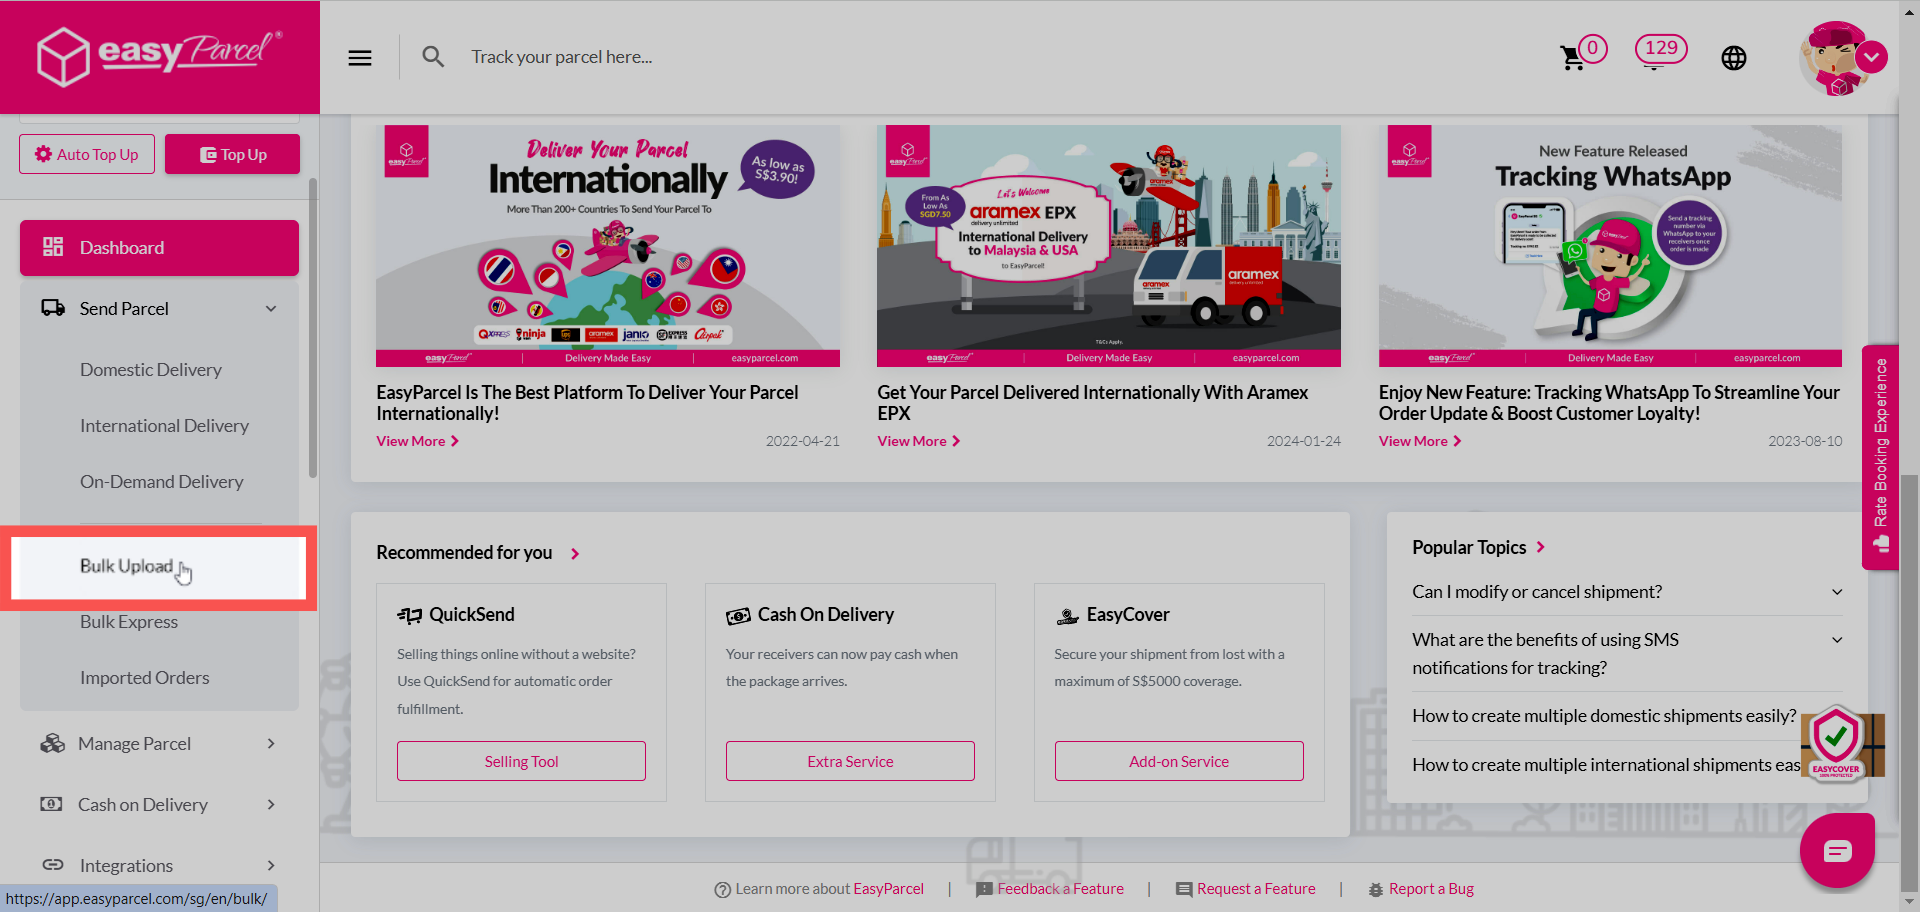Open Rate Booking Experience side tab

[x=1880, y=457]
